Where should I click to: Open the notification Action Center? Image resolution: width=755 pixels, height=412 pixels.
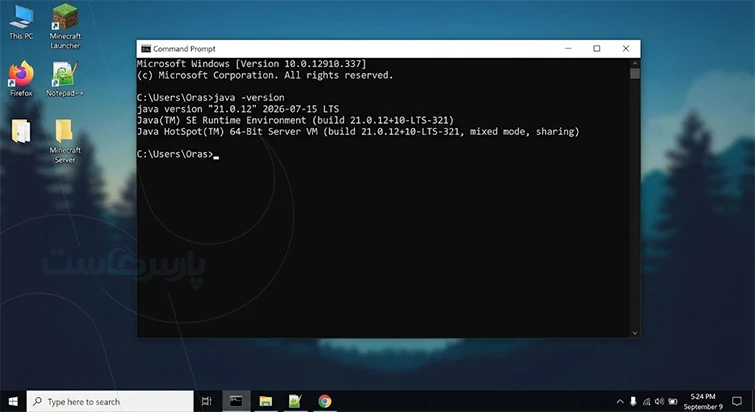(x=737, y=401)
